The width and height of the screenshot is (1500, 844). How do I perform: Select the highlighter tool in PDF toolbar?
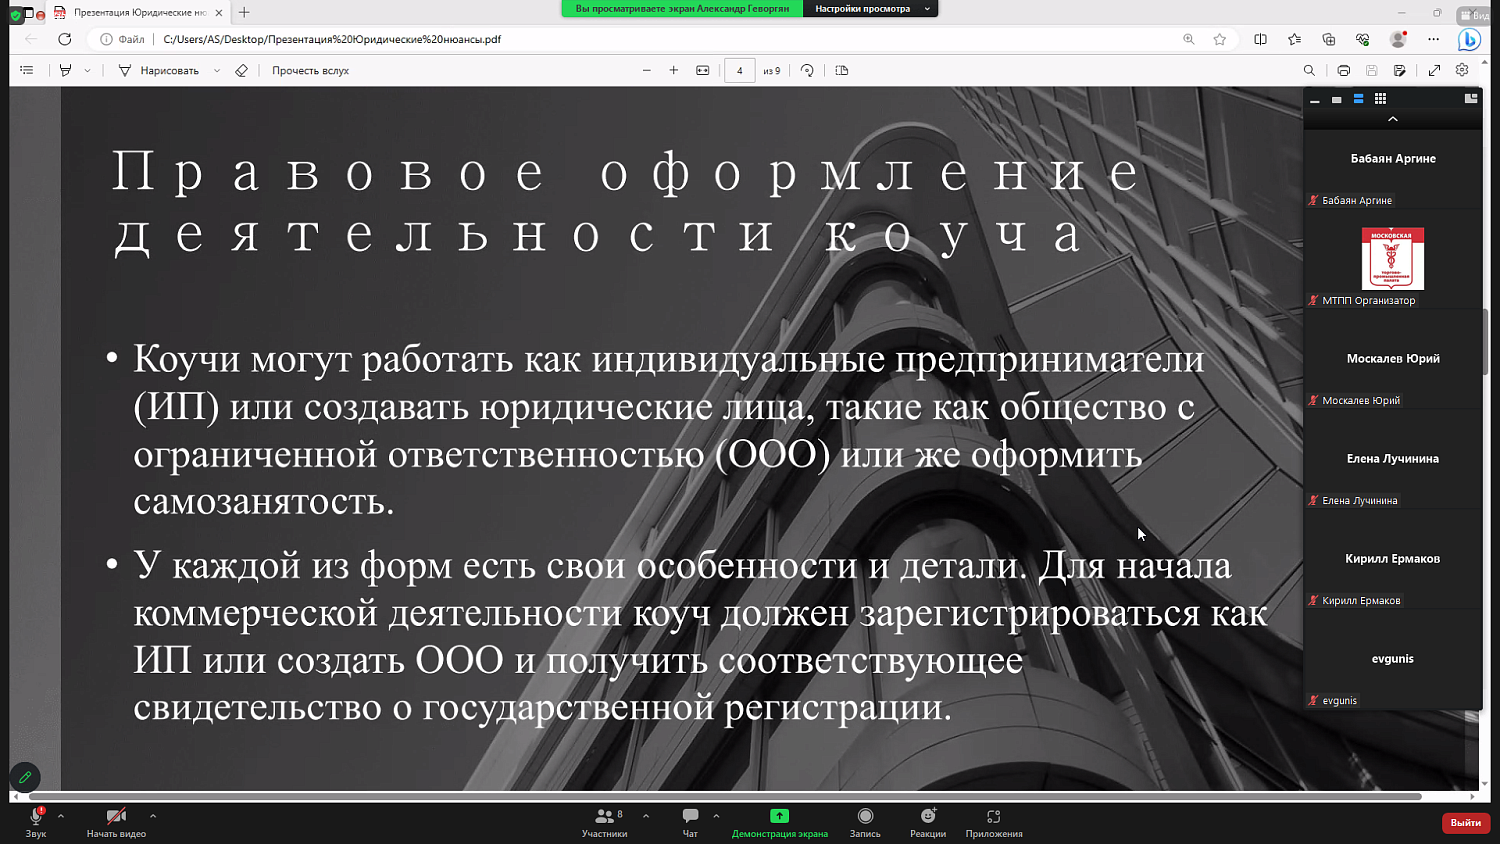[x=65, y=70]
